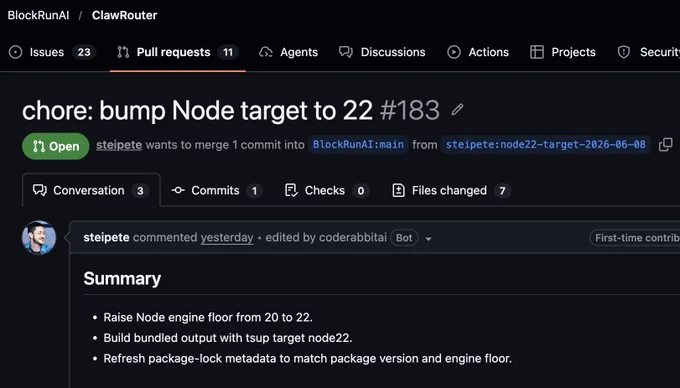This screenshot has height=388, width=680.
Task: Switch to the Checks tab
Action: [327, 190]
